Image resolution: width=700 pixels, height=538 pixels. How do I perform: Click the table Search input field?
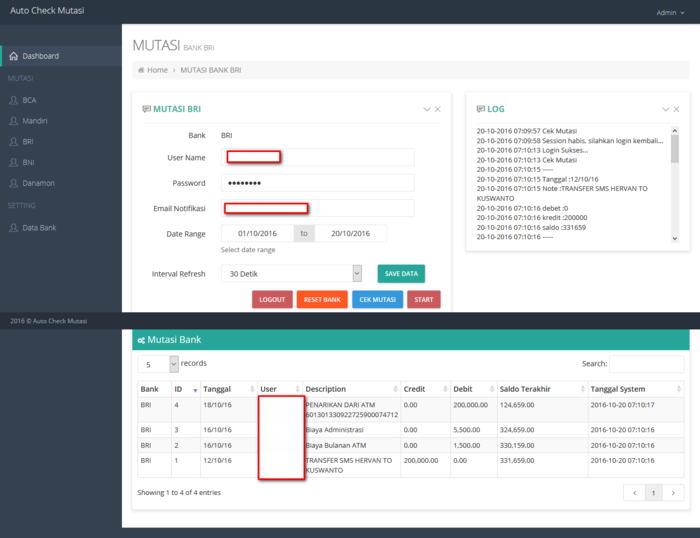click(x=646, y=364)
